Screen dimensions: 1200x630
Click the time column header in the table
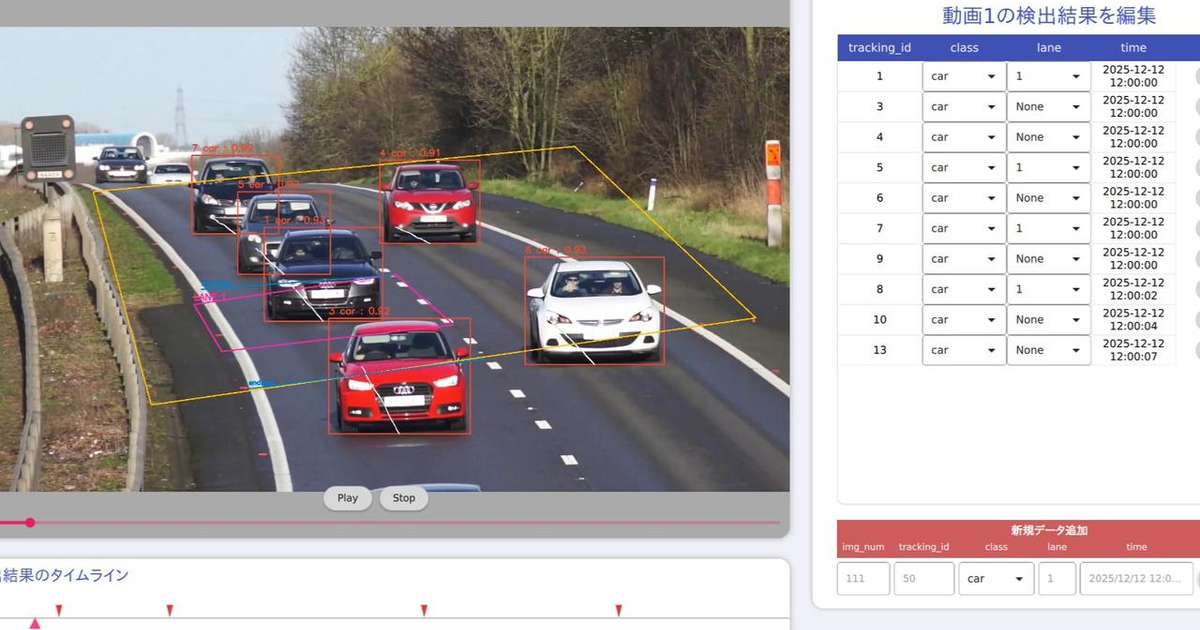(x=1133, y=47)
